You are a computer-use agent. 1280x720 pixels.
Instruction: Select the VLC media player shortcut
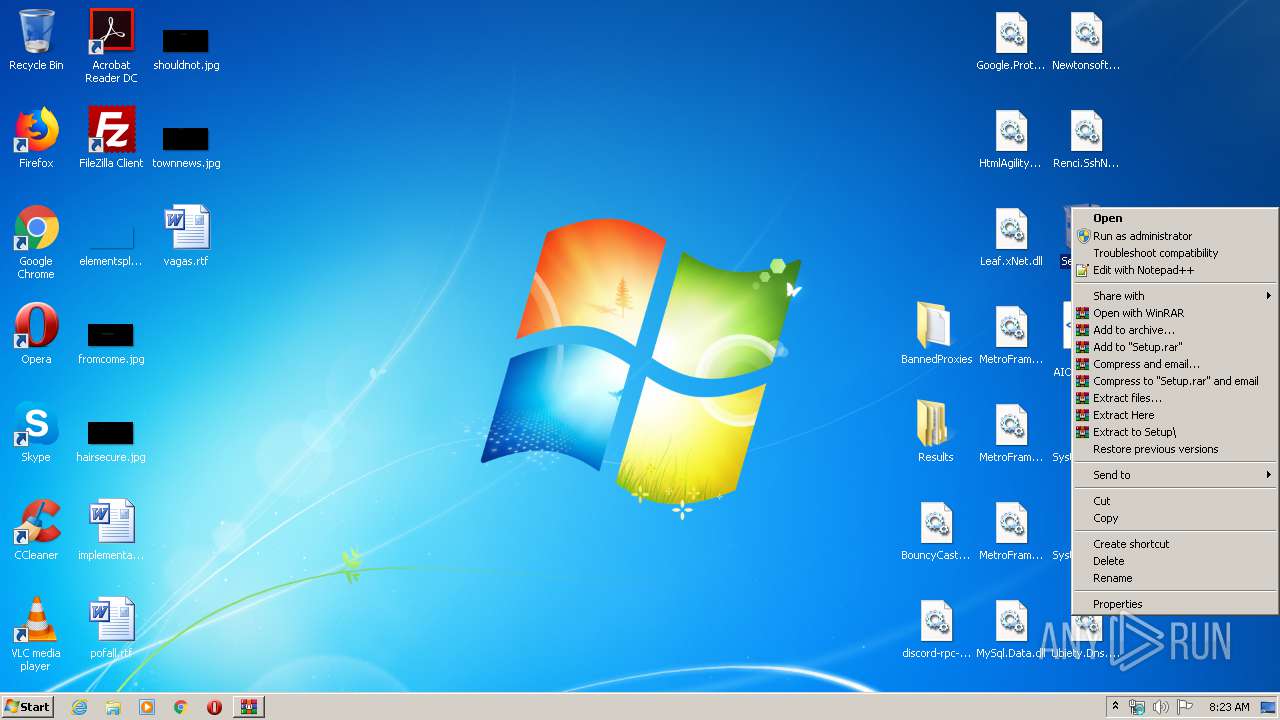point(36,634)
